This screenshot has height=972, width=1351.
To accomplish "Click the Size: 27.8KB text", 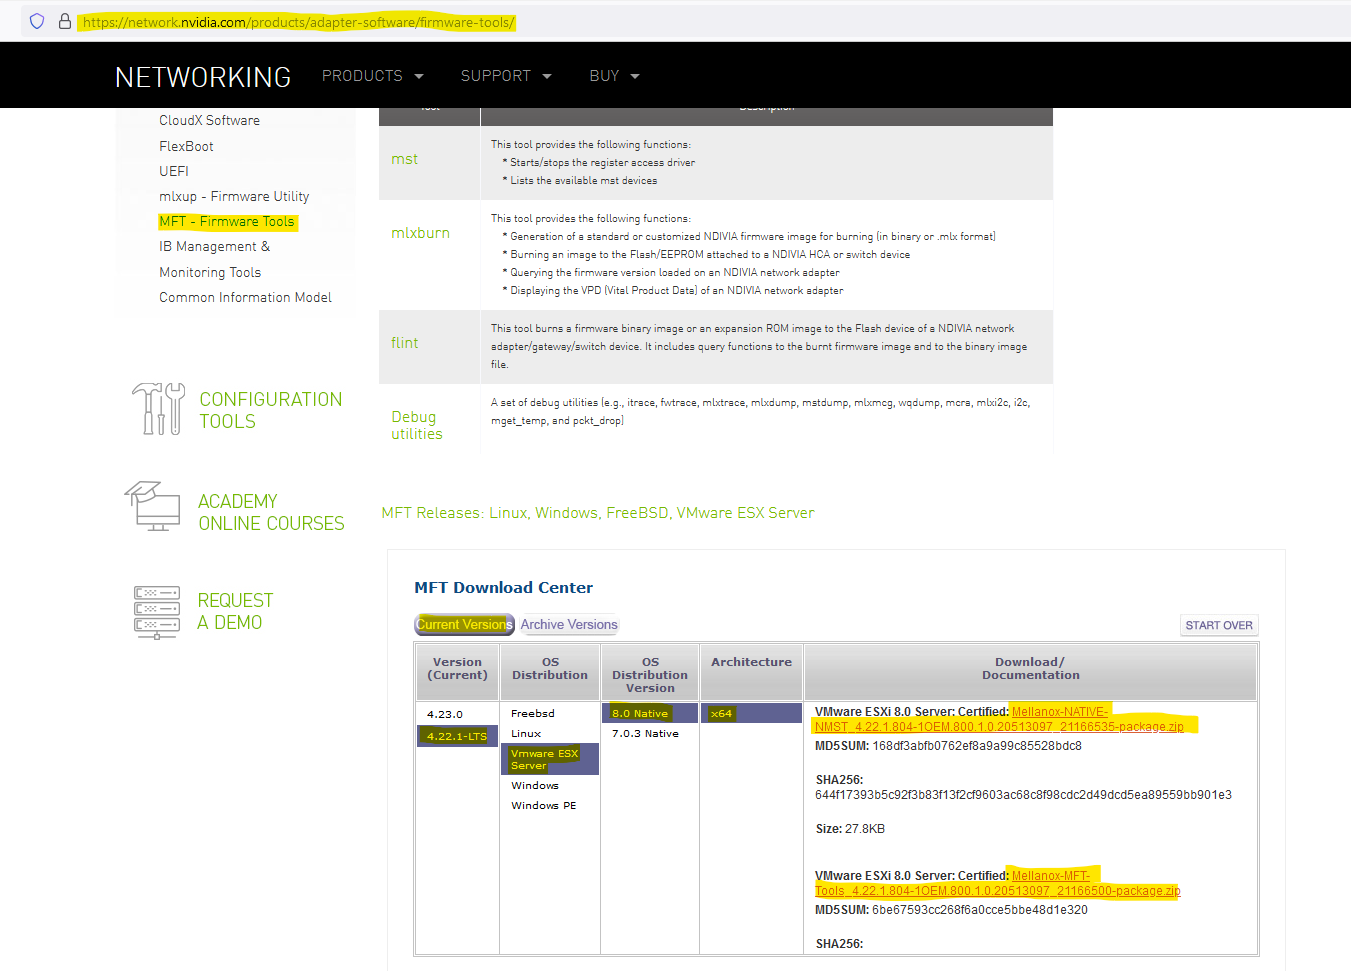I will [850, 828].
